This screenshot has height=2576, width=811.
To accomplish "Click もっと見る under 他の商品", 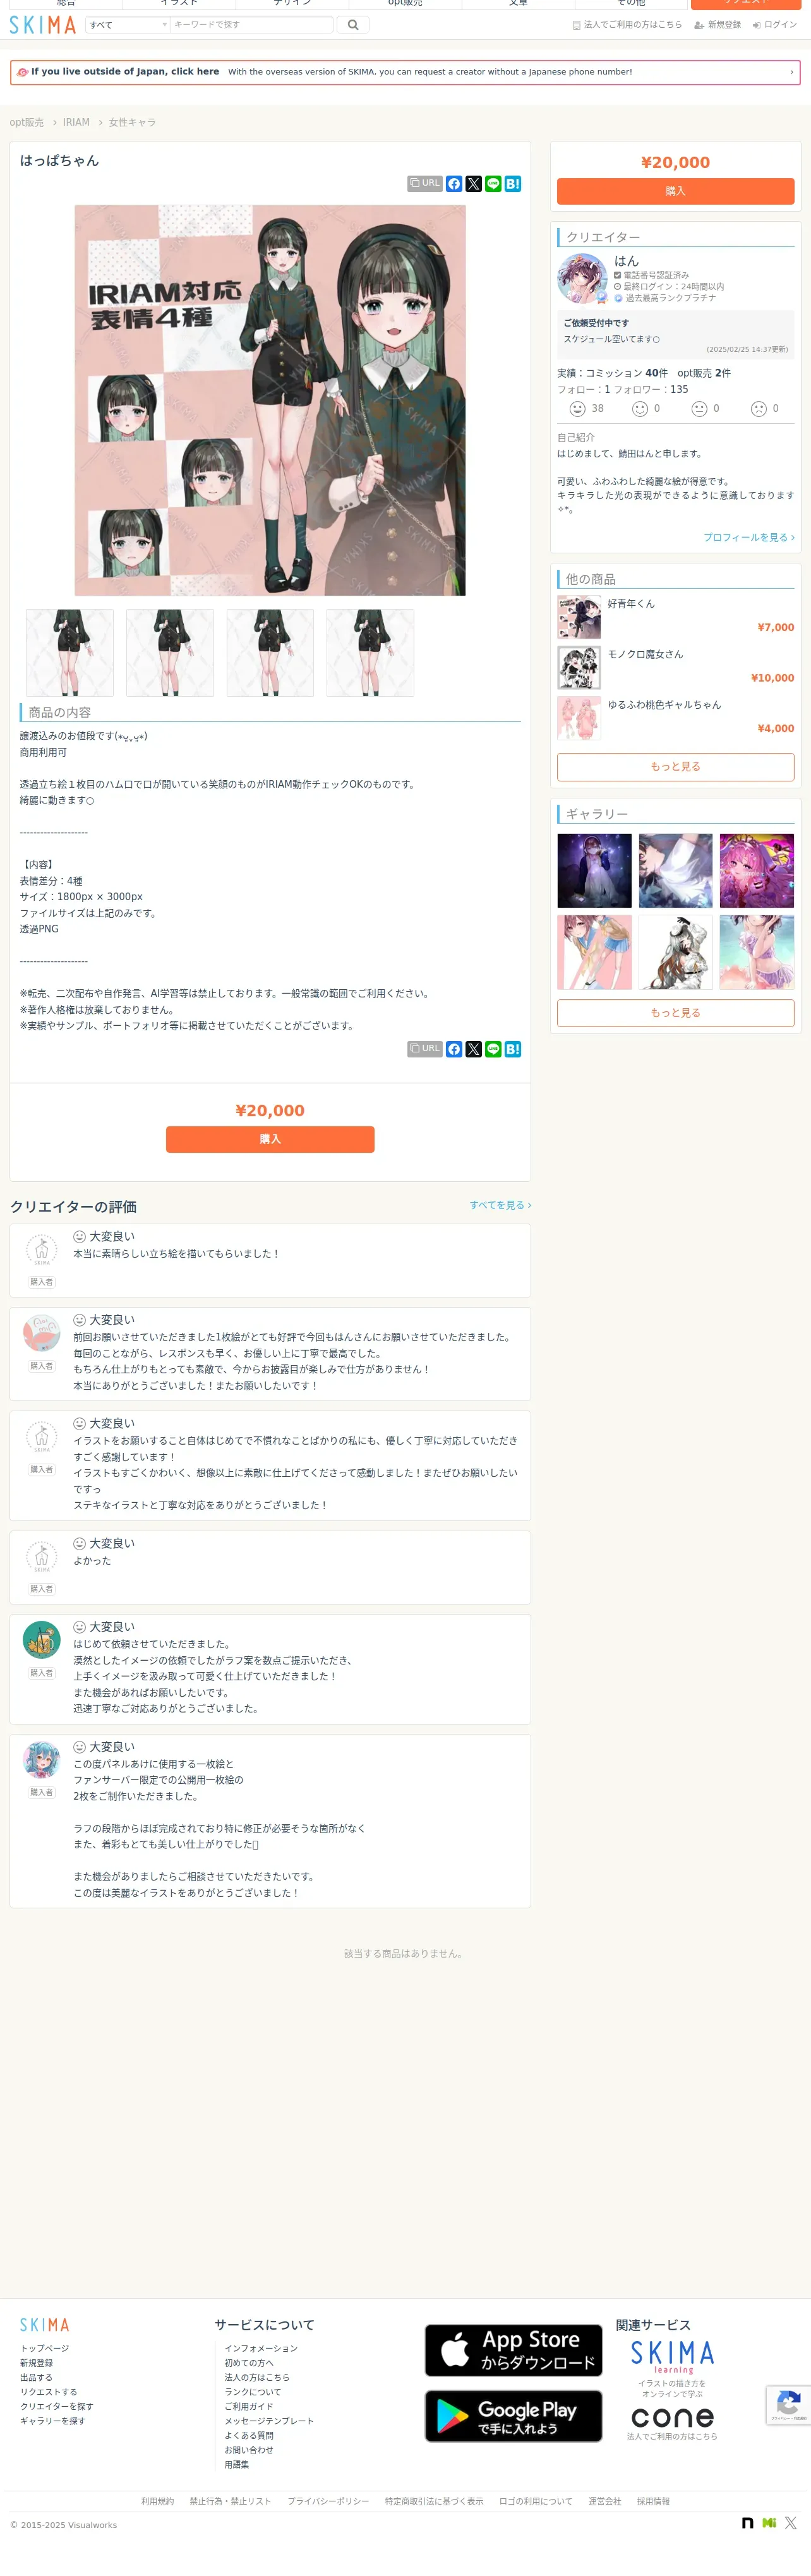I will pos(675,767).
